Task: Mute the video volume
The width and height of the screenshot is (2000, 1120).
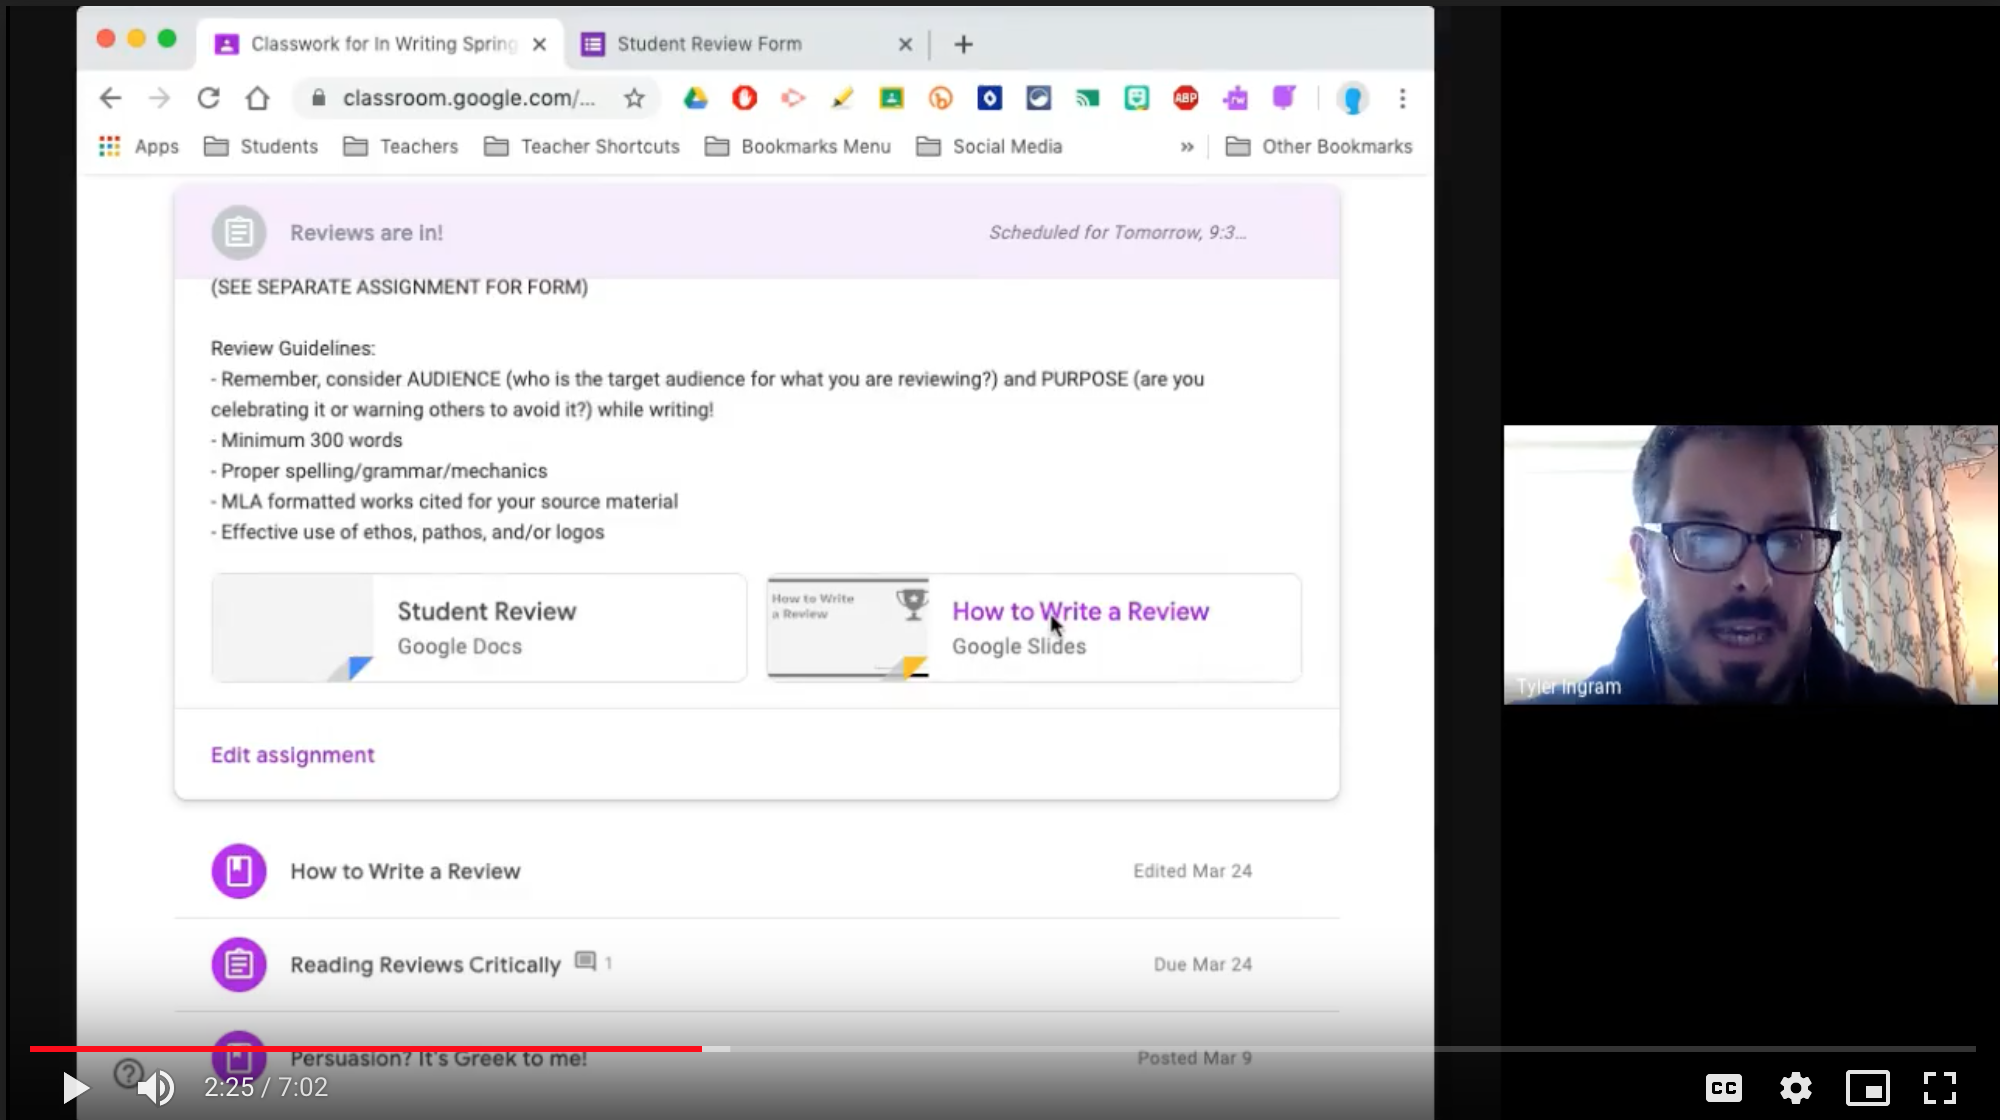Action: pyautogui.click(x=155, y=1087)
